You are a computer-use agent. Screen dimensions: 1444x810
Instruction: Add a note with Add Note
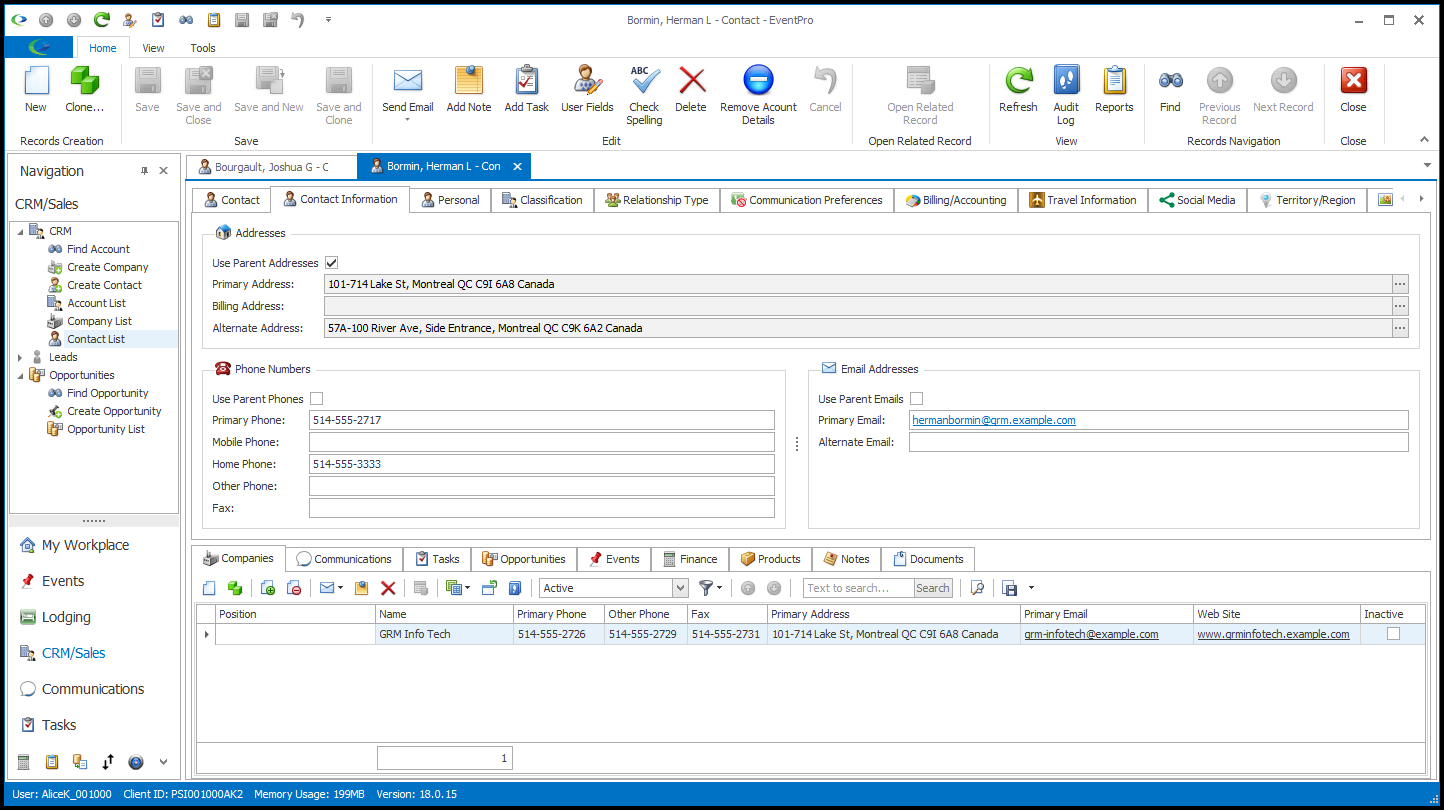click(468, 90)
